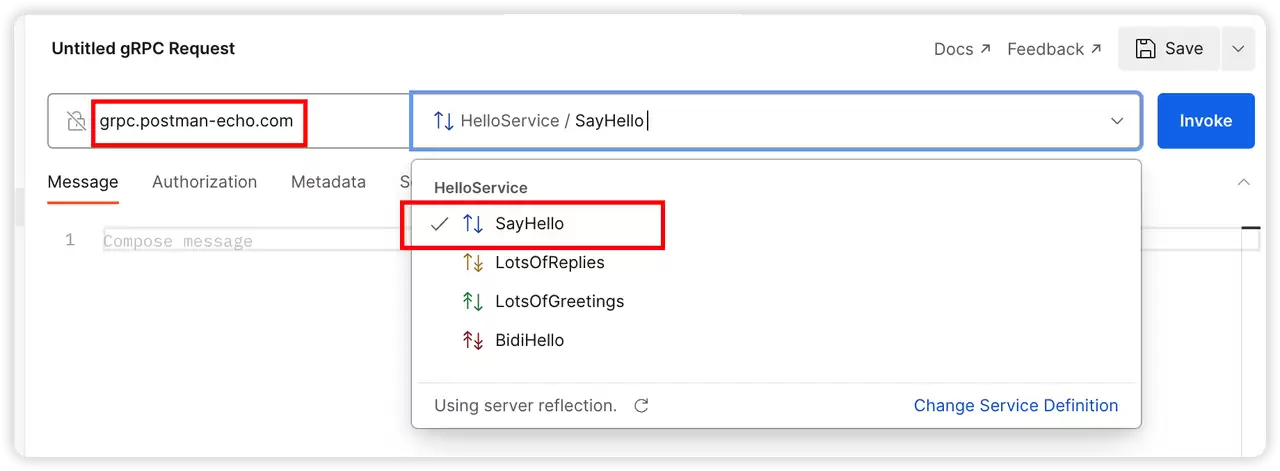Open the Docs external link
The height and width of the screenshot is (471, 1280).
[962, 49]
